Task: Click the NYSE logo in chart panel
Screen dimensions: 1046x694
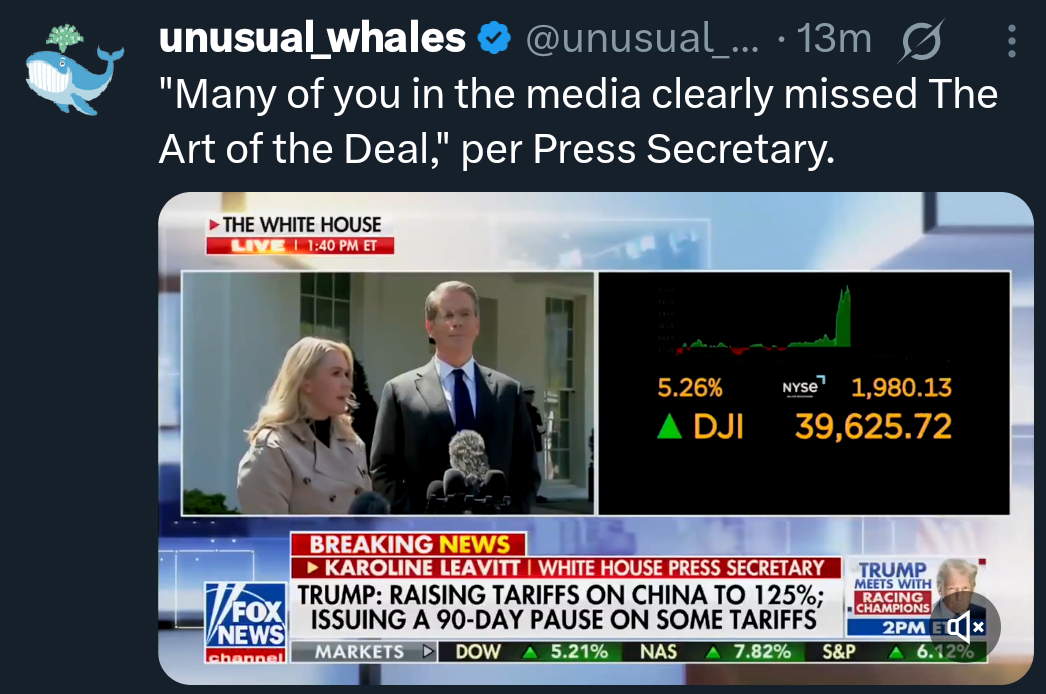Action: [803, 387]
